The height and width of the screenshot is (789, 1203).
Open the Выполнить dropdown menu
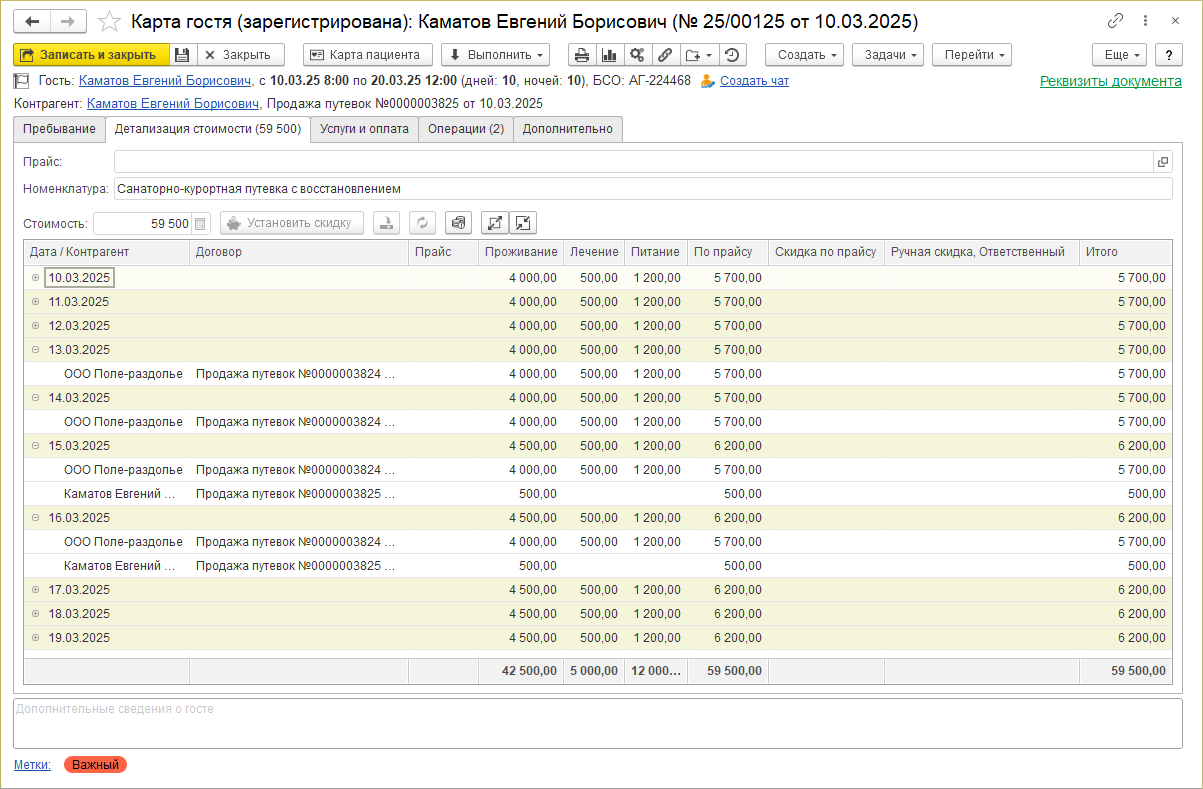(x=495, y=55)
